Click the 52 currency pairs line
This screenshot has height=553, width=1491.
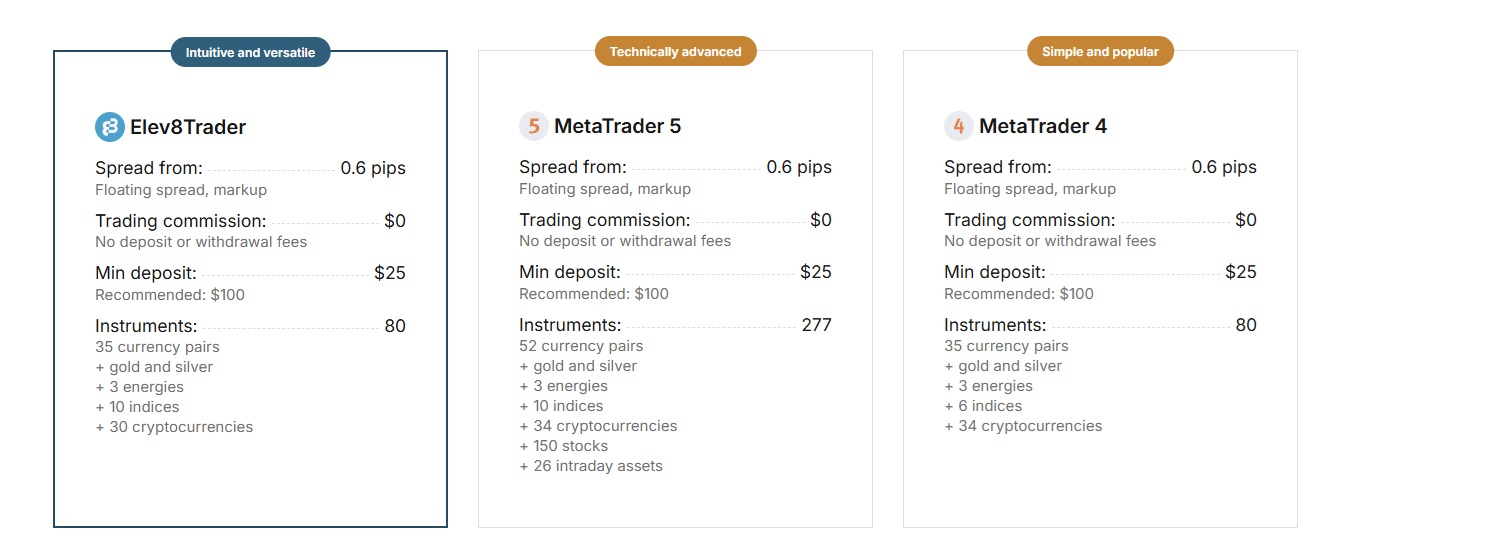pos(581,346)
